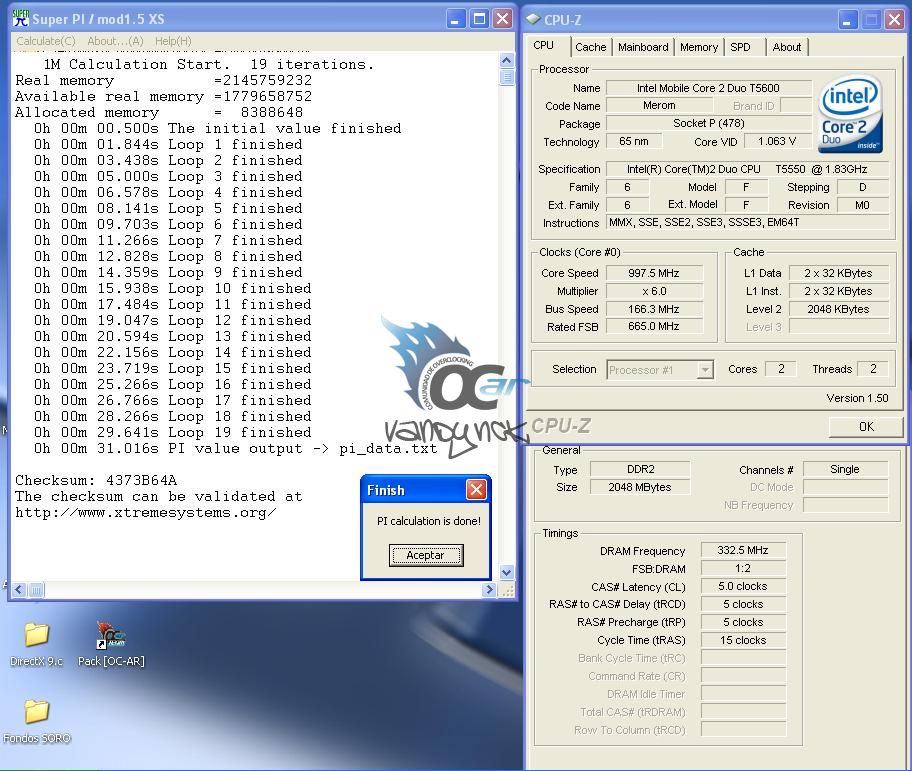Image resolution: width=912 pixels, height=771 pixels.
Task: Click the Intel Core 2 Duo logo
Action: pyautogui.click(x=851, y=114)
